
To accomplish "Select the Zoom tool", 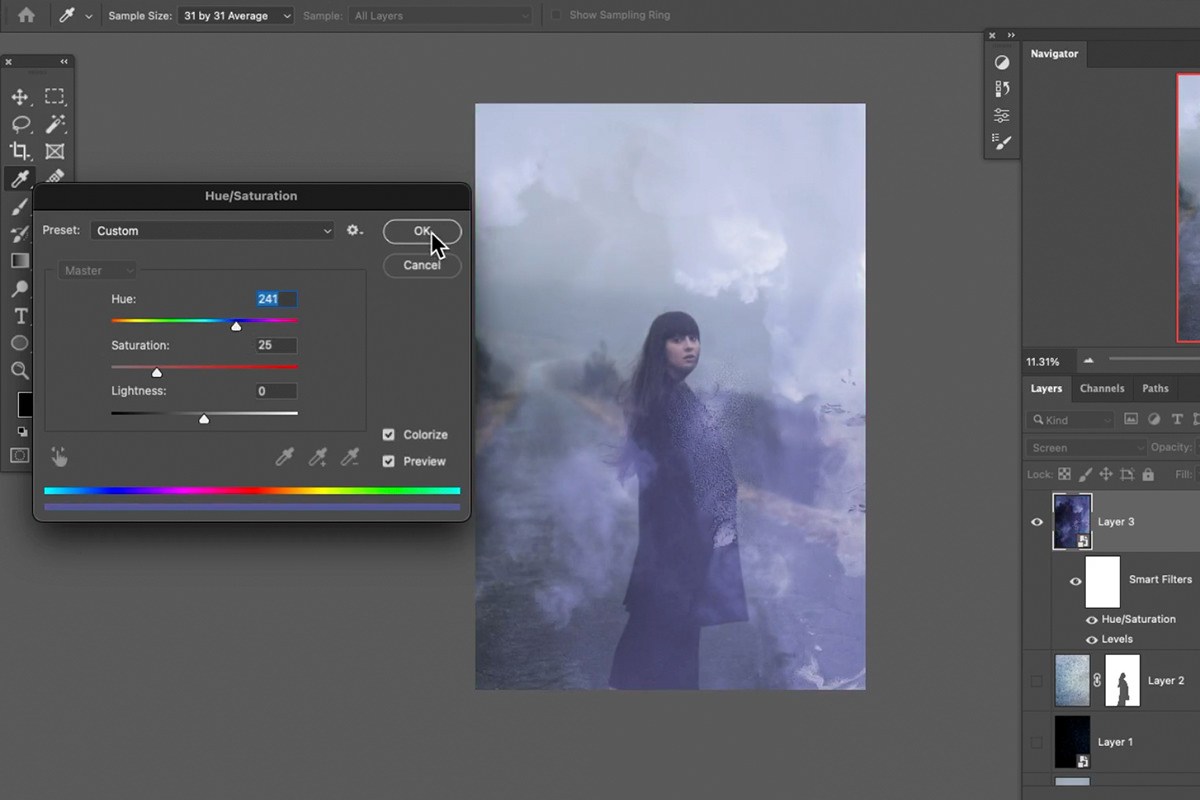I will (x=19, y=370).
